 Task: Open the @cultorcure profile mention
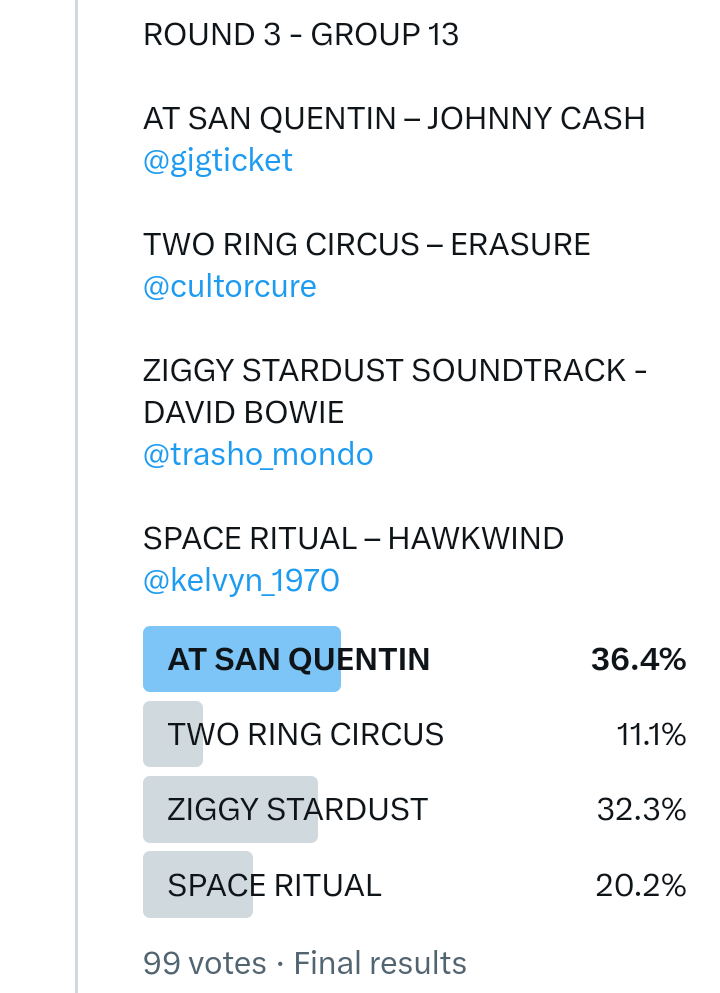pyautogui.click(x=230, y=287)
